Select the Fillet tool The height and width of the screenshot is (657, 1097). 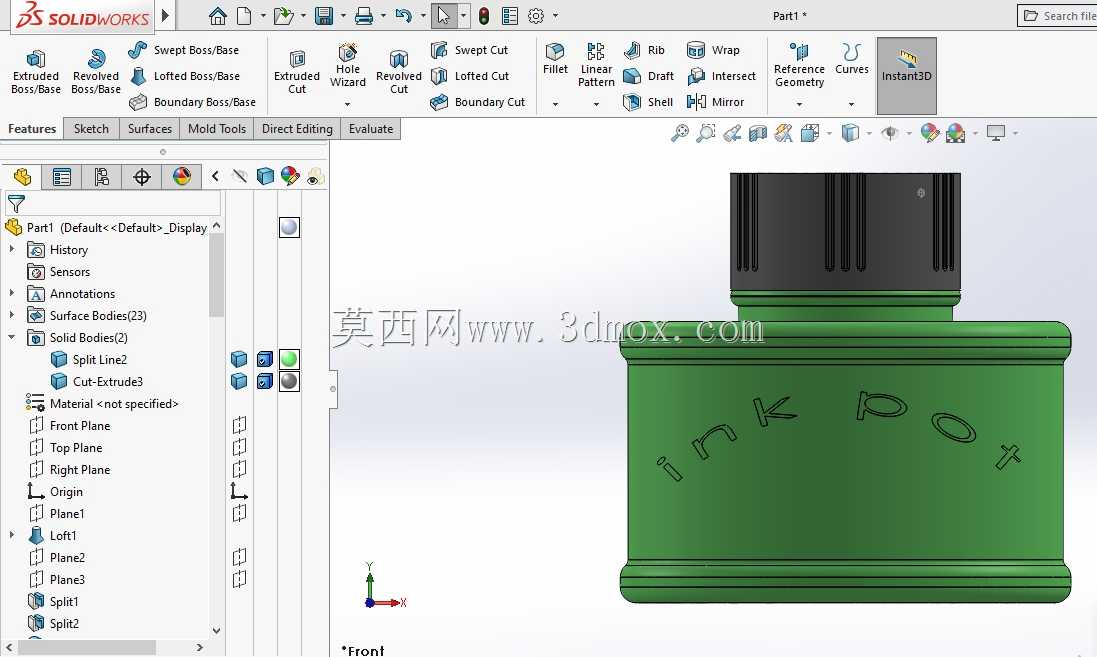coord(555,58)
